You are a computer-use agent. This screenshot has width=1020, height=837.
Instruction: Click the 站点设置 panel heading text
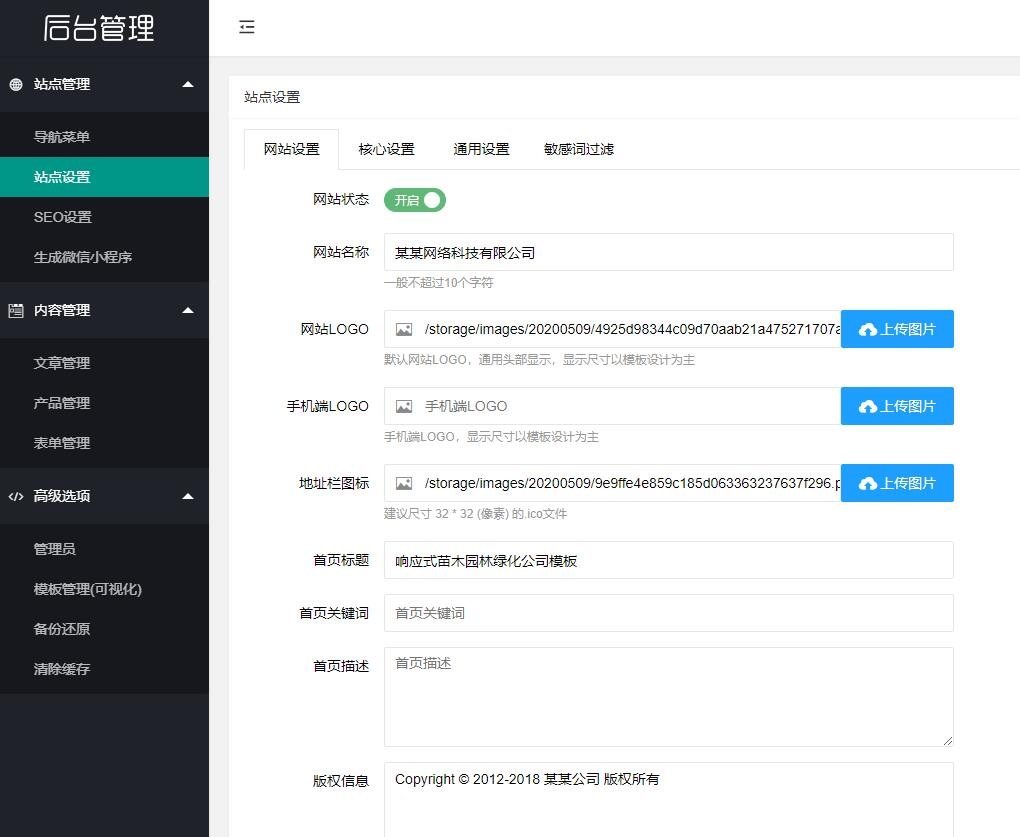click(272, 98)
